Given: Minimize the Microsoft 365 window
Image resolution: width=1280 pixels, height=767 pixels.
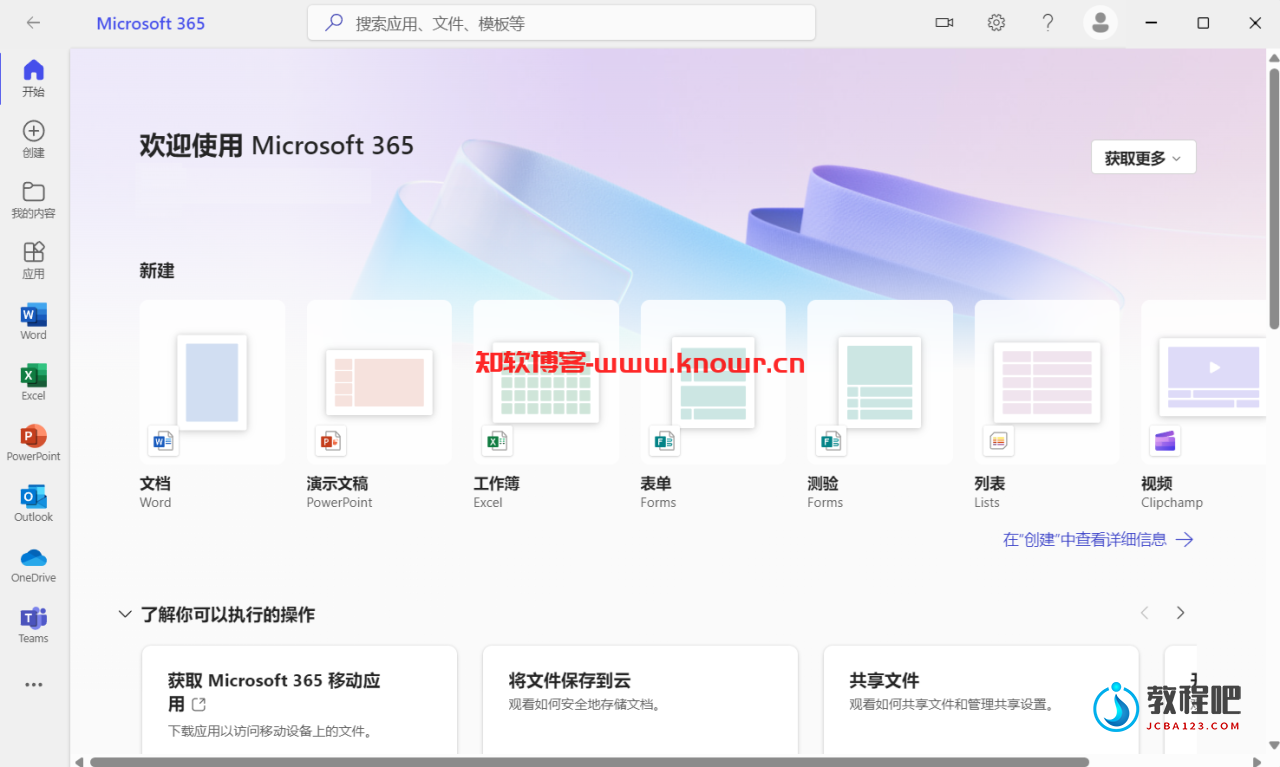Looking at the screenshot, I should click(1152, 23).
